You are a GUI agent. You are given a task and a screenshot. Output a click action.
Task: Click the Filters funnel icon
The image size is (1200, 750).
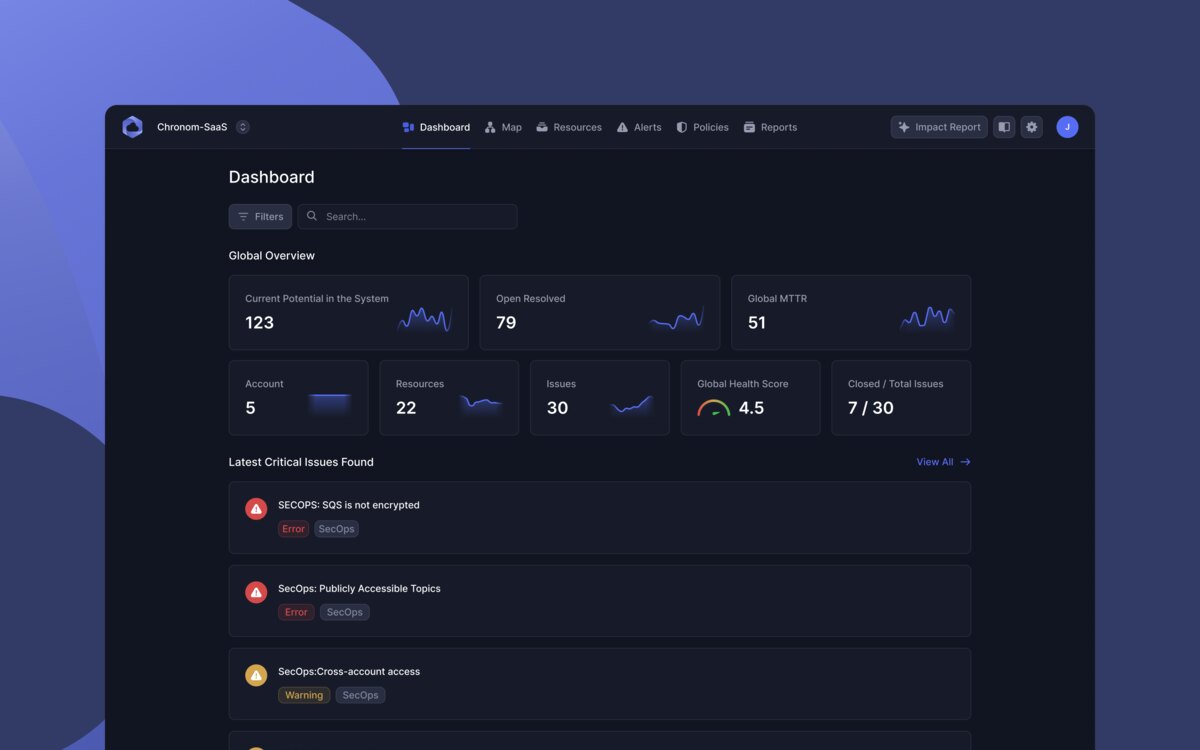point(243,216)
